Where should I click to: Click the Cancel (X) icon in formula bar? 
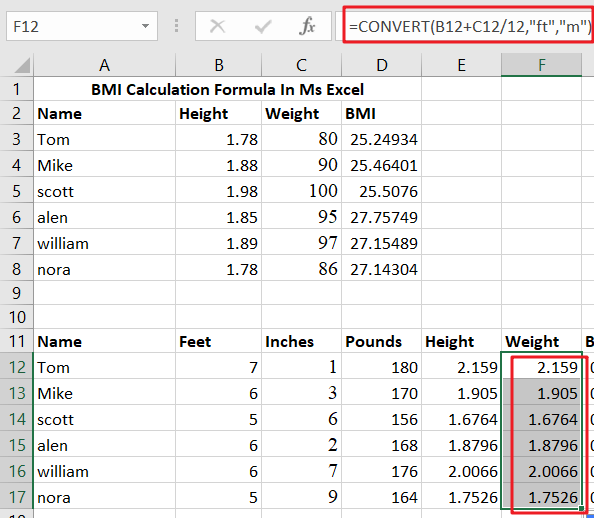coord(217,27)
